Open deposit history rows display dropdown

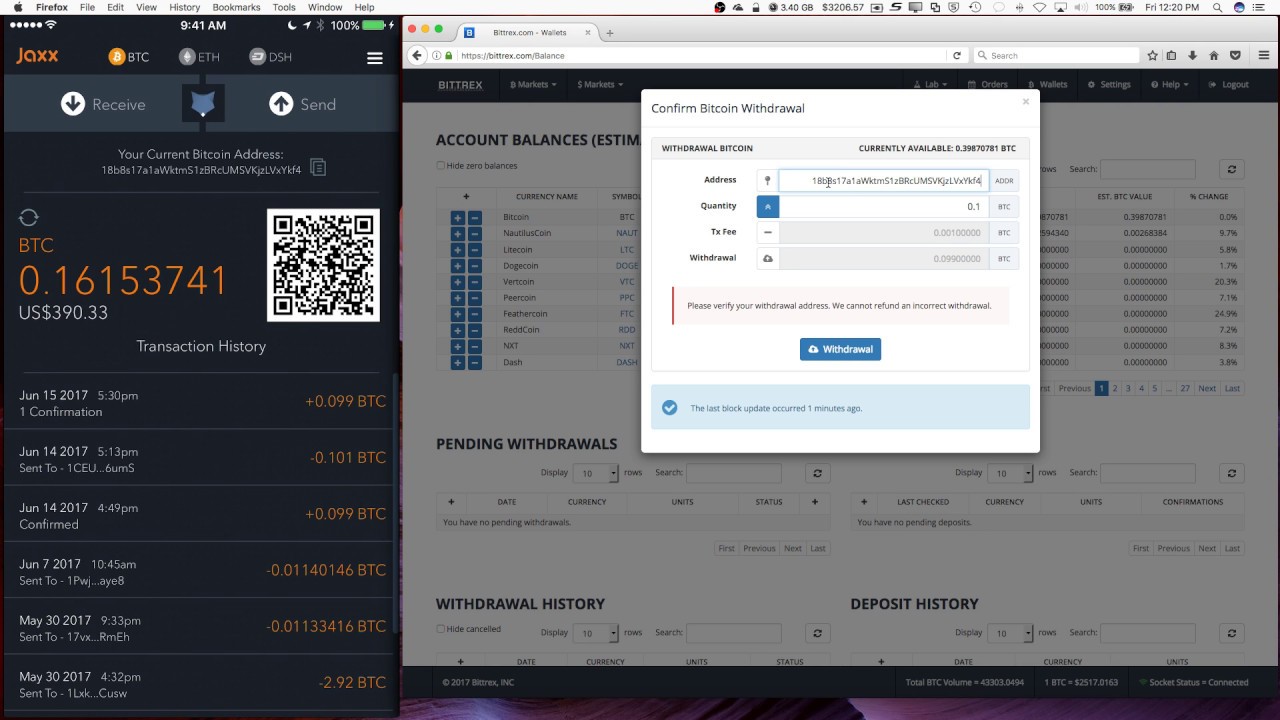(1012, 633)
